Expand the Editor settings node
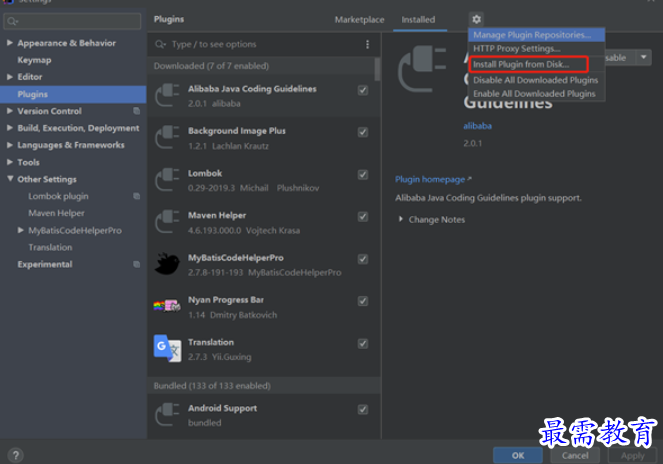This screenshot has width=663, height=464. (x=10, y=77)
